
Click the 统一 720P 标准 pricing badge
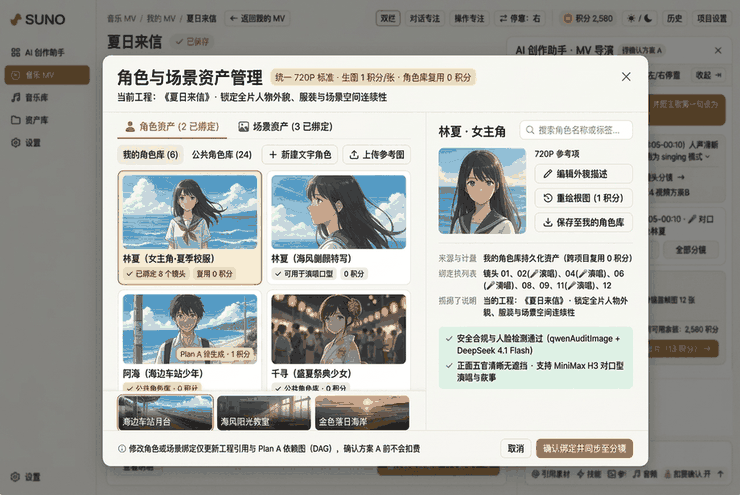(x=373, y=77)
